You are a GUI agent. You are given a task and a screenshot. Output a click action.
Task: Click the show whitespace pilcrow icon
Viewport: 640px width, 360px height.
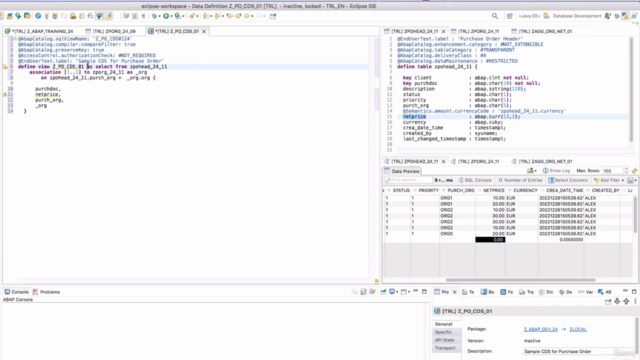(x=143, y=16)
